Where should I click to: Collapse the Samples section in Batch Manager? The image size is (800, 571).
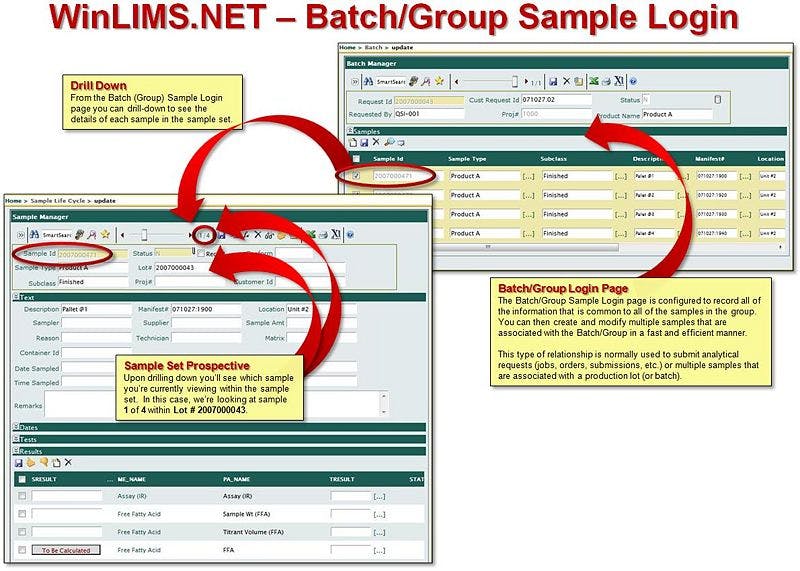(x=351, y=131)
